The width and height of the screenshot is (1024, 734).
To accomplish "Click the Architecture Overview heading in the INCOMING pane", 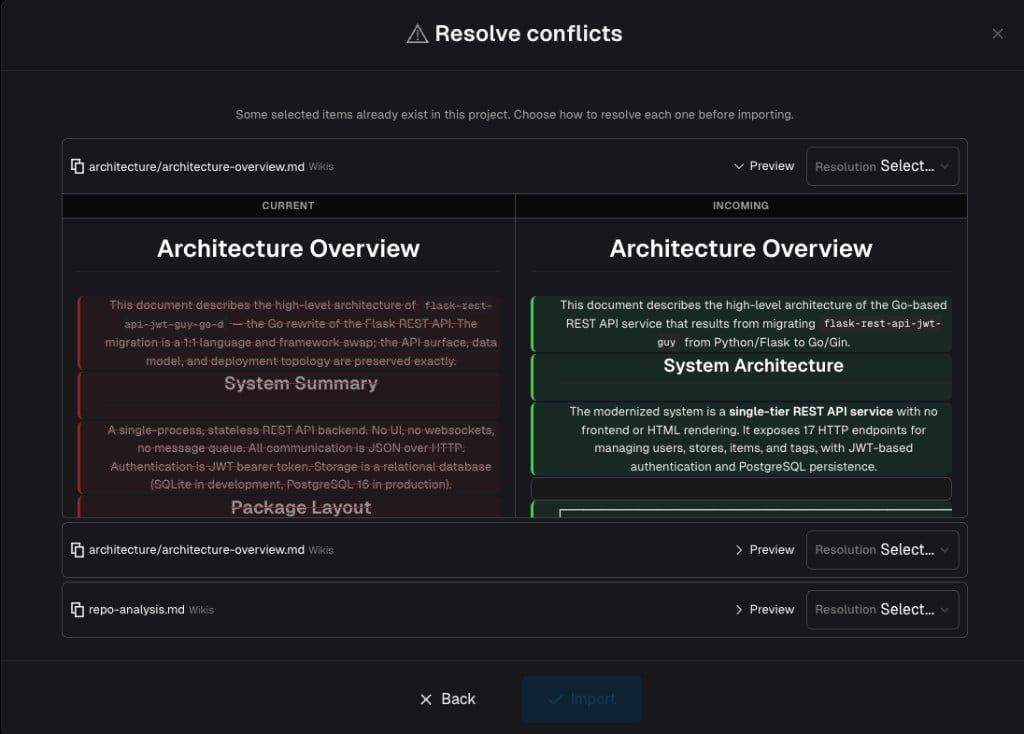I will 741,249.
